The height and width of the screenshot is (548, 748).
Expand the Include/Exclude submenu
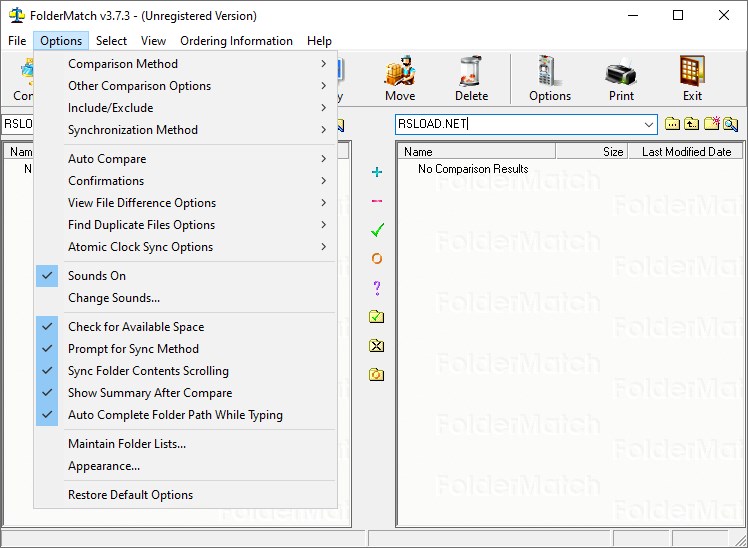click(x=185, y=107)
